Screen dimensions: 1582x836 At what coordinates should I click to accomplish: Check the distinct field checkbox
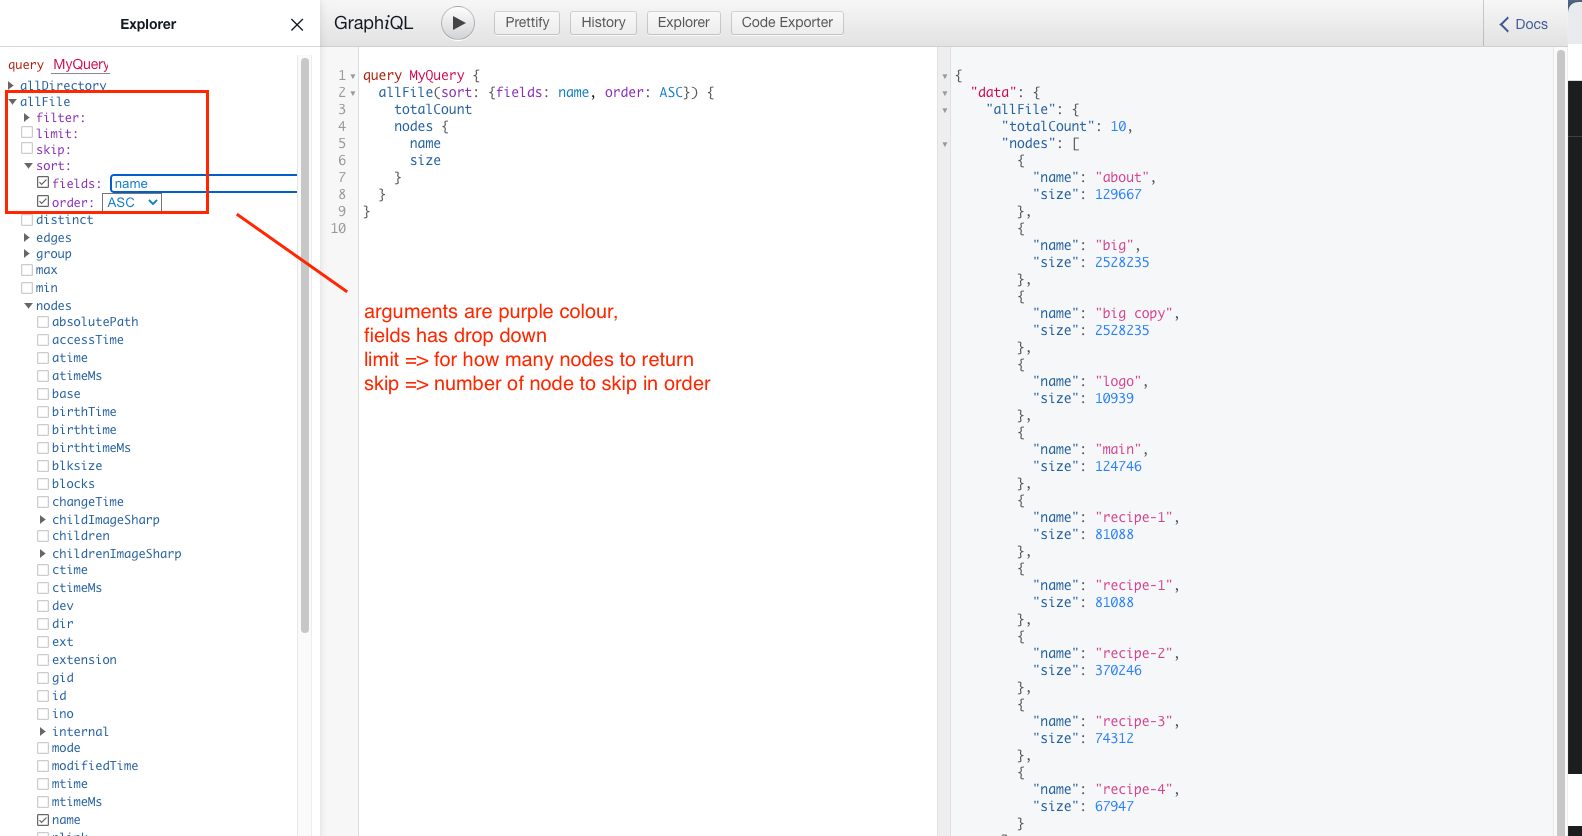click(27, 220)
